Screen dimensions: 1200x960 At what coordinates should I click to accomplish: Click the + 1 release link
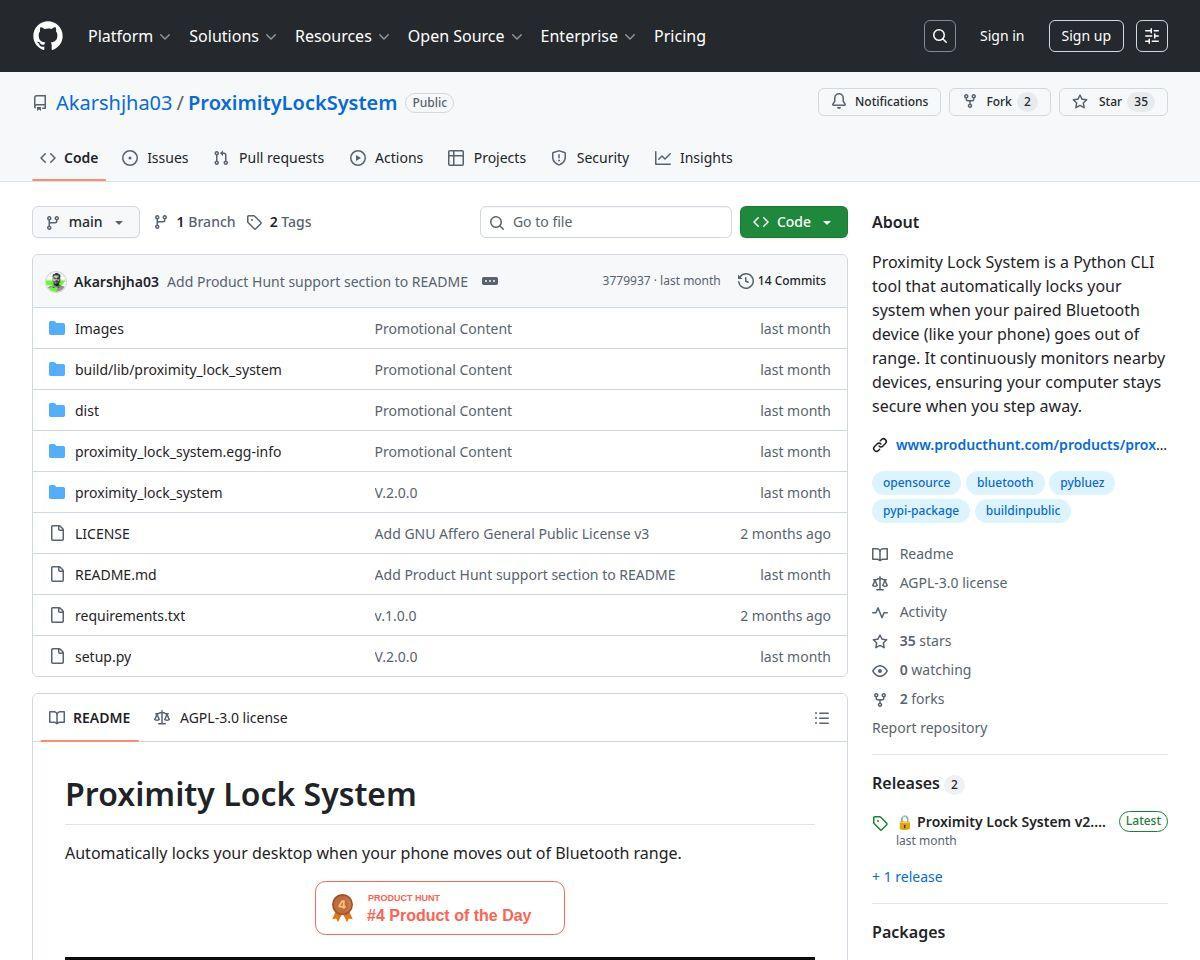click(907, 877)
